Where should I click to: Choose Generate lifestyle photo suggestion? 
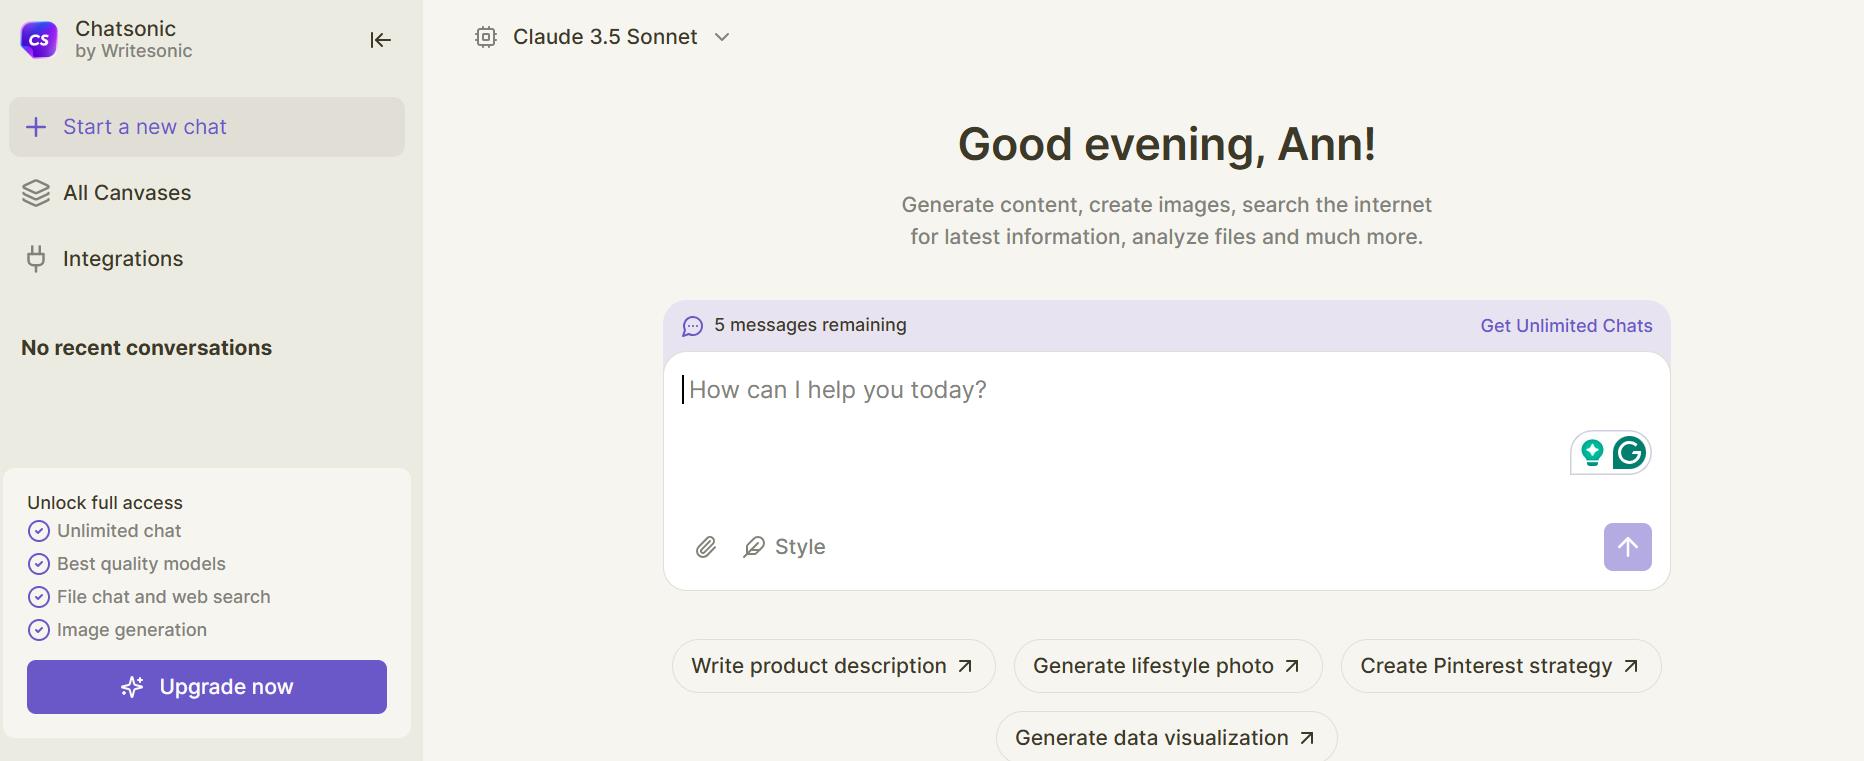point(1167,666)
